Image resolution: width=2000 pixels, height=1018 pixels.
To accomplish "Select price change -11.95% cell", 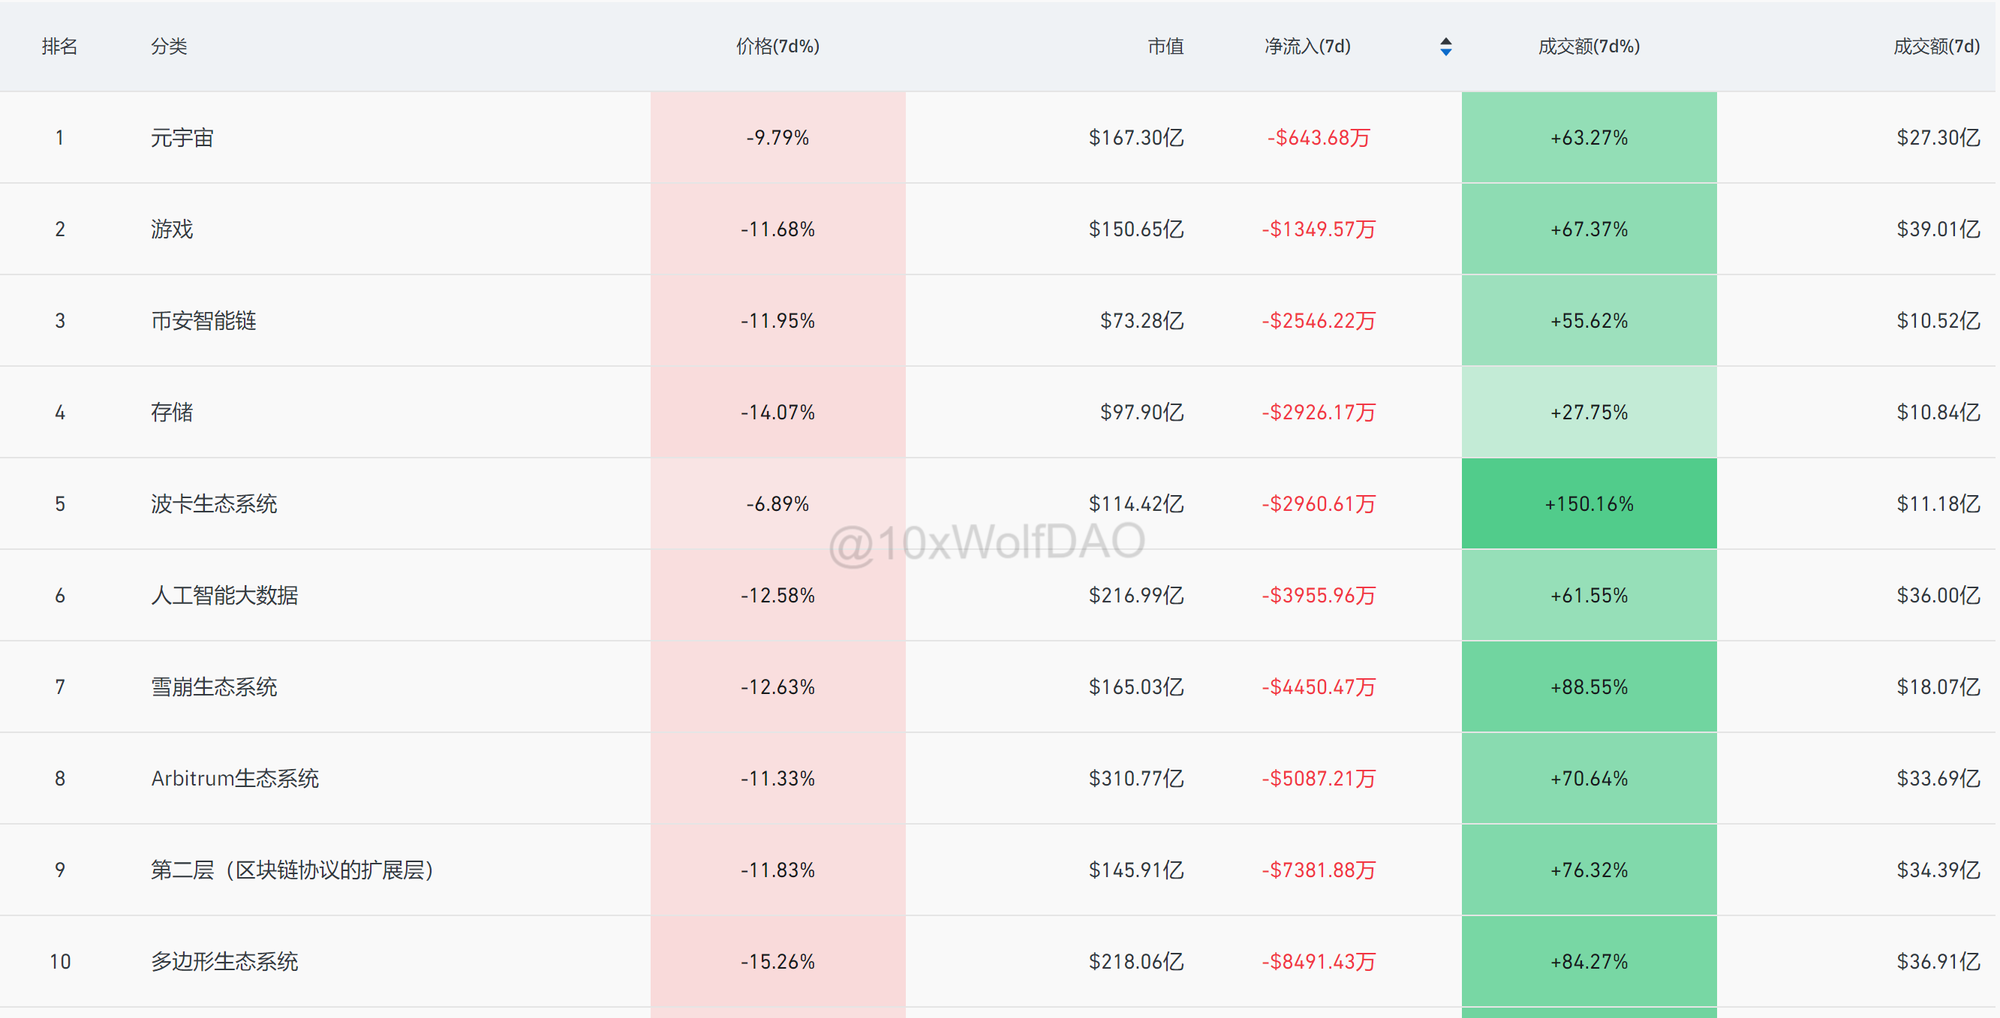I will (778, 321).
